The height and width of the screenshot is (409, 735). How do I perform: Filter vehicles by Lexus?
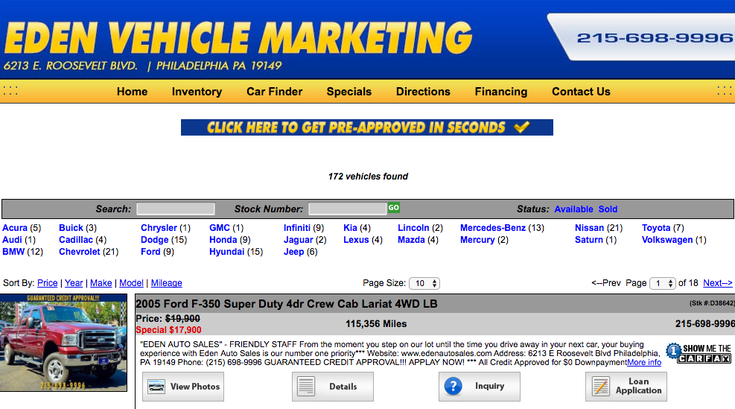click(356, 239)
